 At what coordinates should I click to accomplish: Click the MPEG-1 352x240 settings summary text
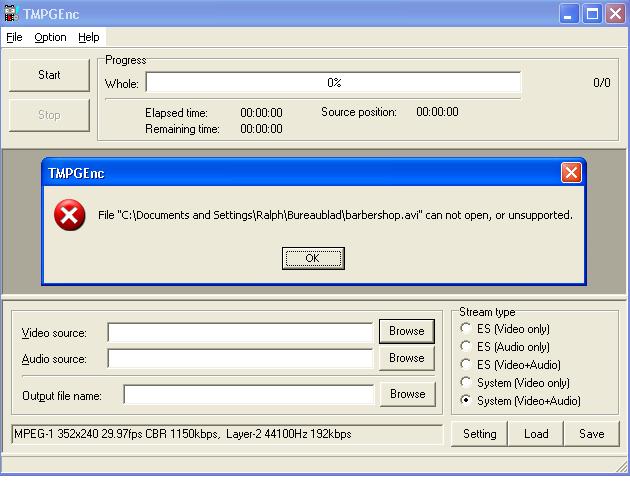tap(183, 434)
